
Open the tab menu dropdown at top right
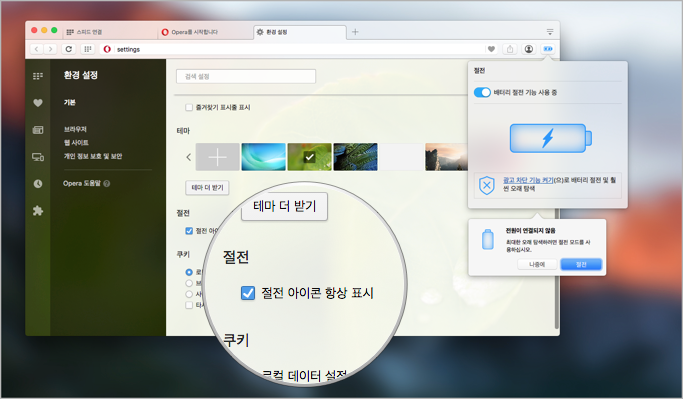tap(550, 32)
